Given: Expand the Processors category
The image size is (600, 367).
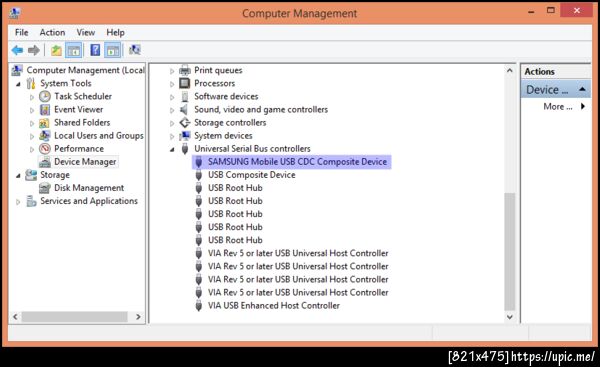Looking at the screenshot, I should click(x=172, y=84).
